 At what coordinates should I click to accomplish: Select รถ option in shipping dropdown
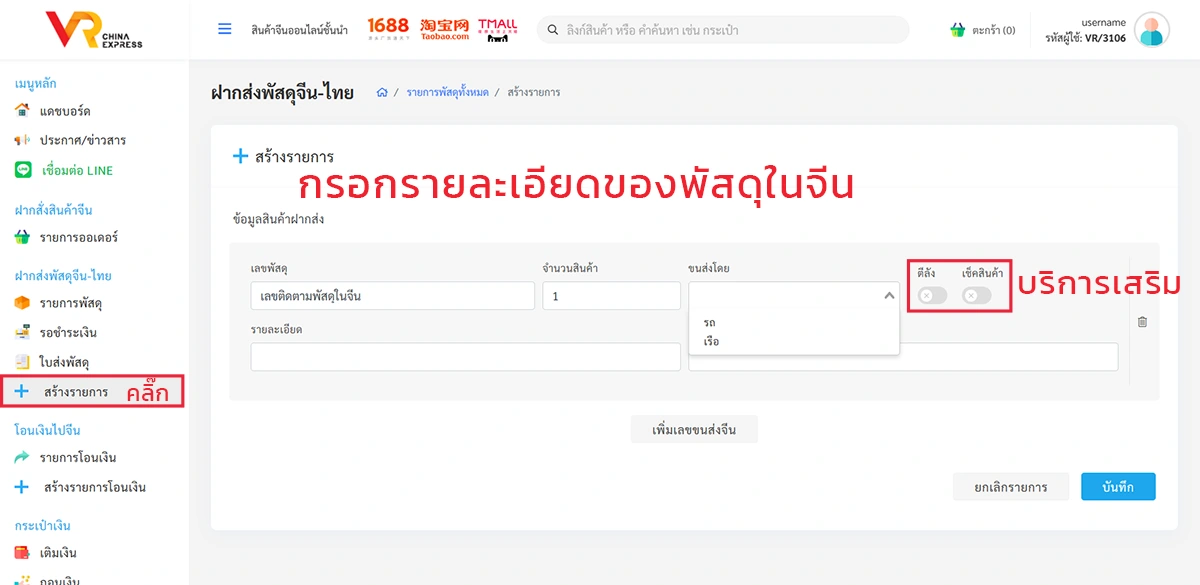pyautogui.click(x=709, y=322)
